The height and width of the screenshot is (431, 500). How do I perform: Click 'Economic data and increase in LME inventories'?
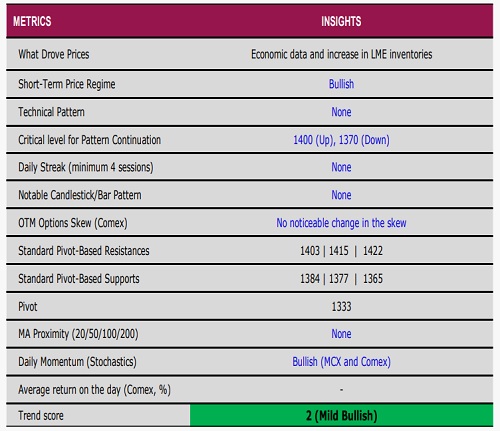(341, 54)
